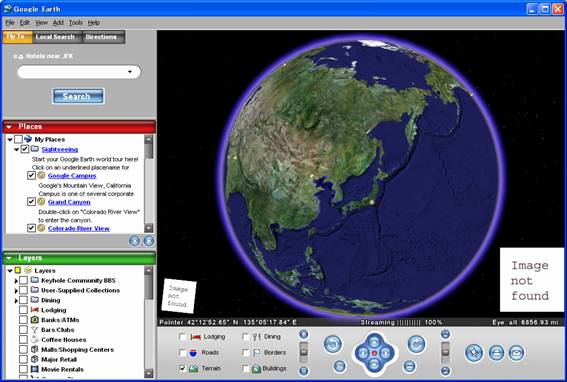Click the Banks/ATMs layer icon
Viewport: 567px width, 382px height.
34,320
